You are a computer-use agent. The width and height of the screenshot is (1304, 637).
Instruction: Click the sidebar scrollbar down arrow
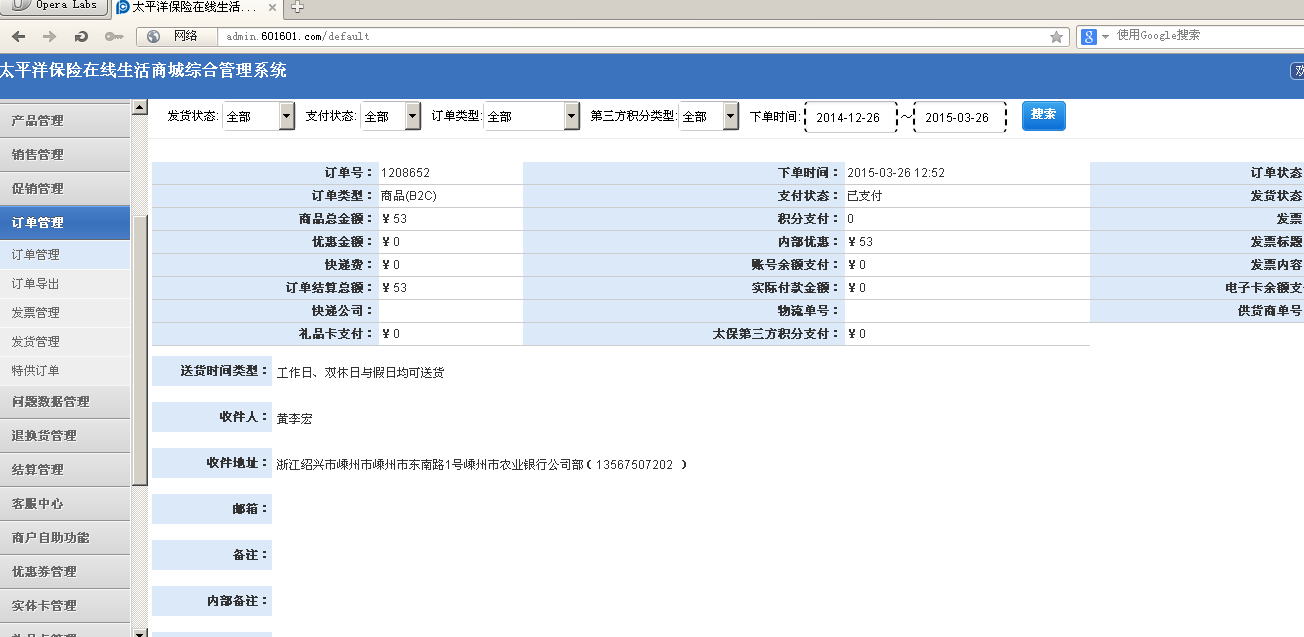(x=140, y=631)
